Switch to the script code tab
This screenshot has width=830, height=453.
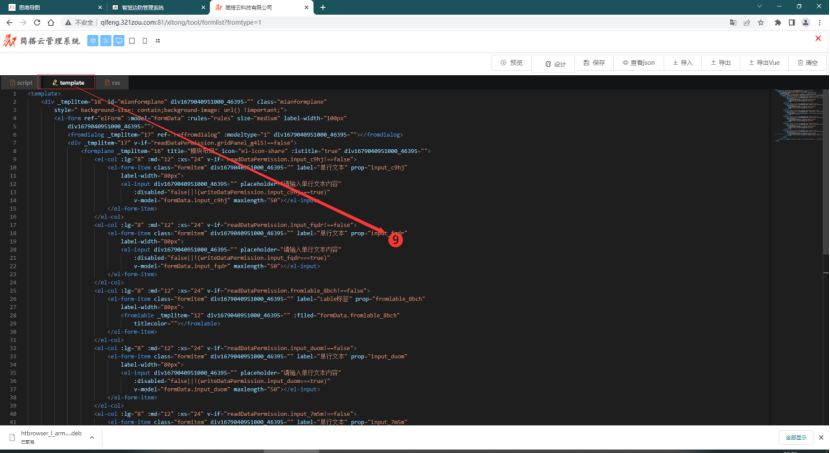click(21, 82)
